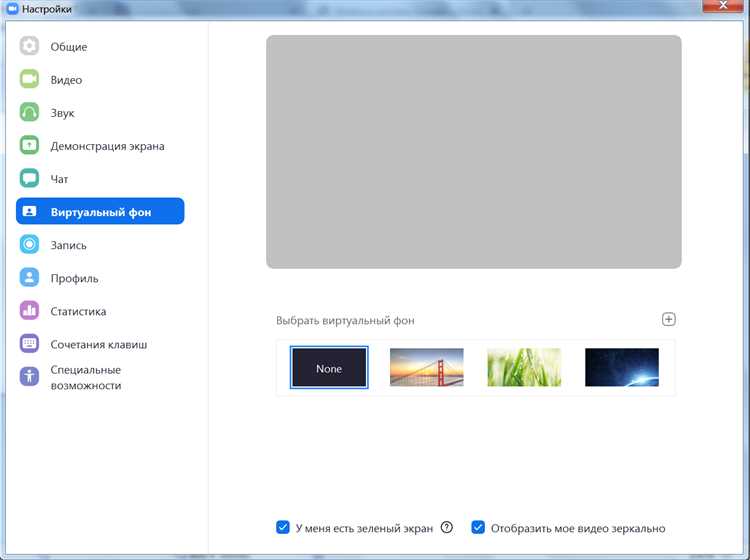Screen dimensions: 750x560
Task: Close the Настройки window
Action: (x=723, y=5)
